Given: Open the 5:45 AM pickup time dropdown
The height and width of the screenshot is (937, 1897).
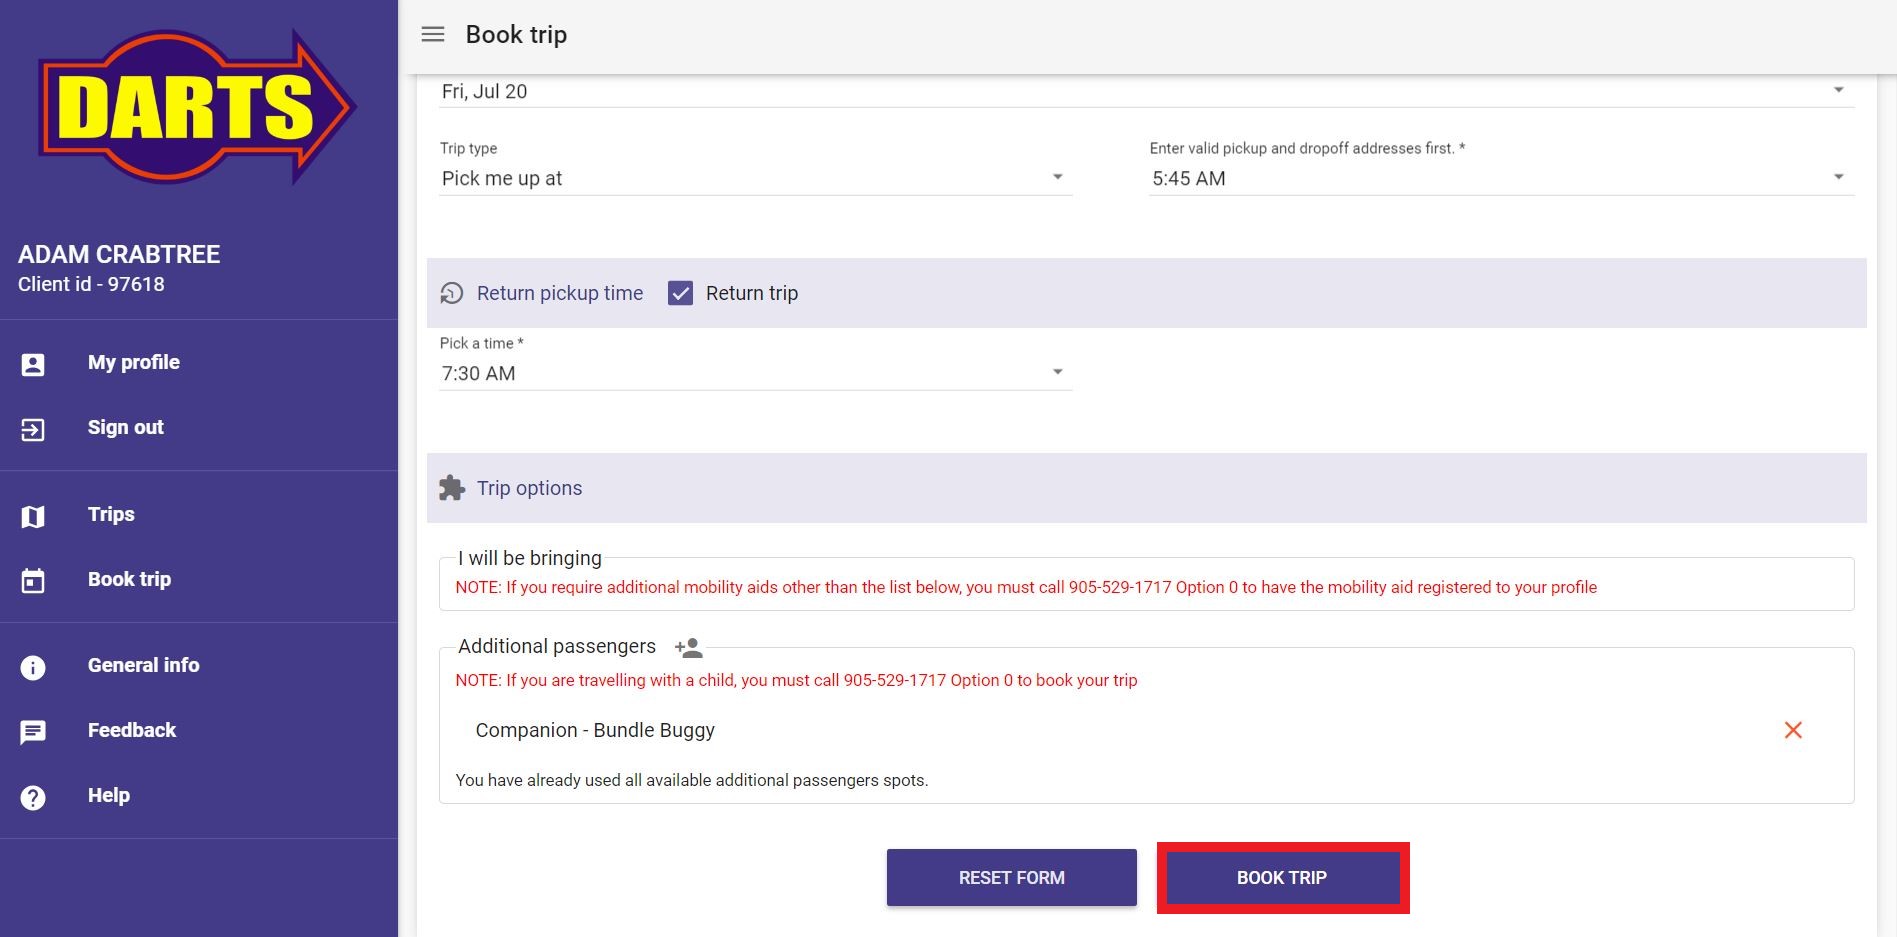Looking at the screenshot, I should [x=1502, y=178].
